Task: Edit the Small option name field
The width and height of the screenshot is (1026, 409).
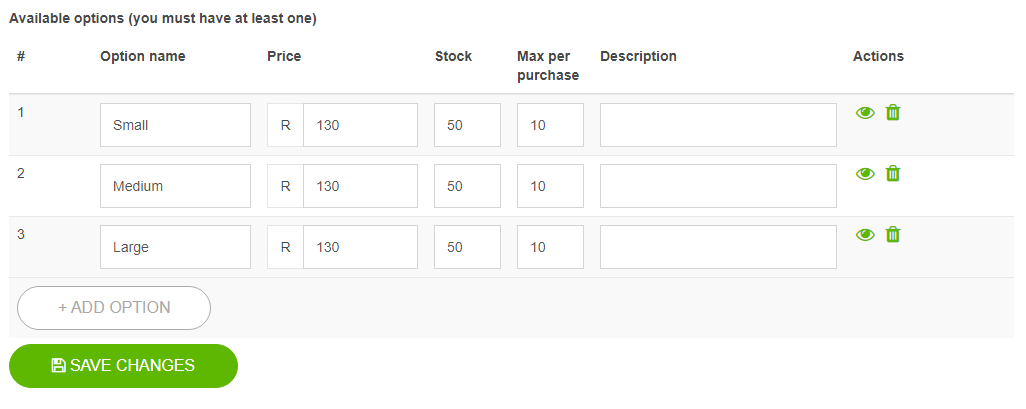Action: tap(175, 125)
